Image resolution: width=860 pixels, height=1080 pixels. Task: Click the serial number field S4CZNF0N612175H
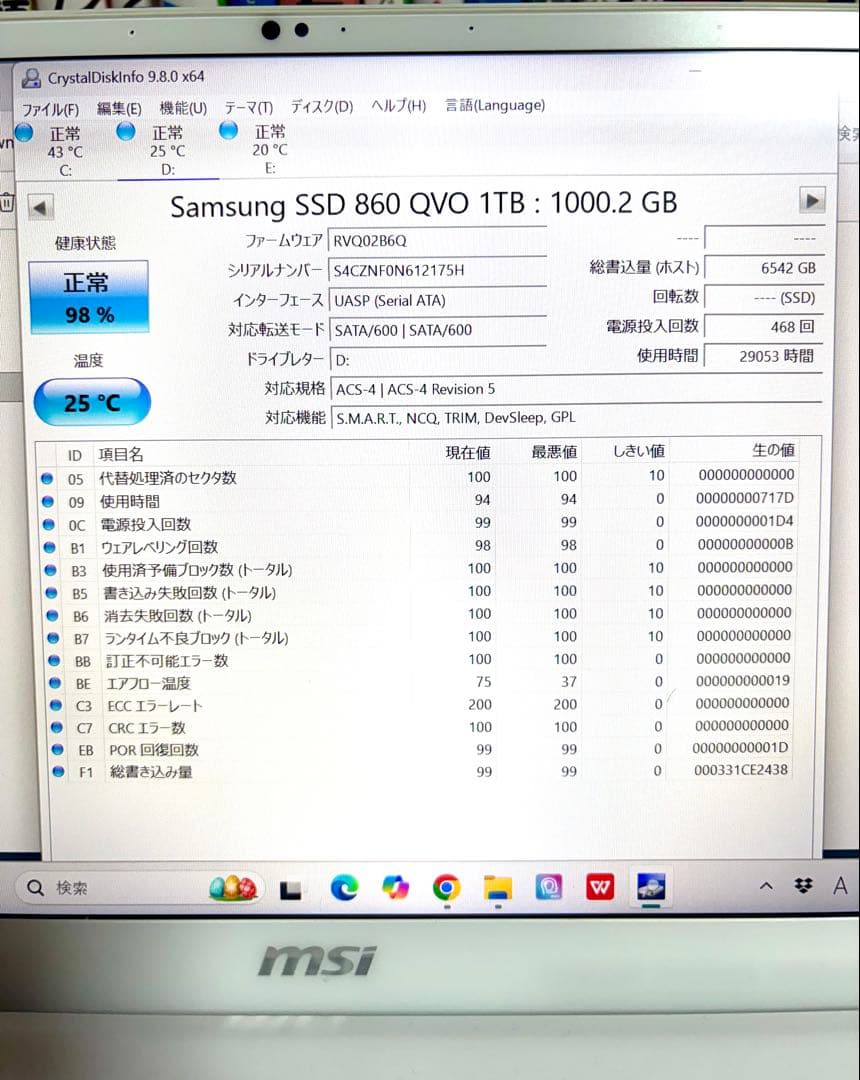(437, 271)
